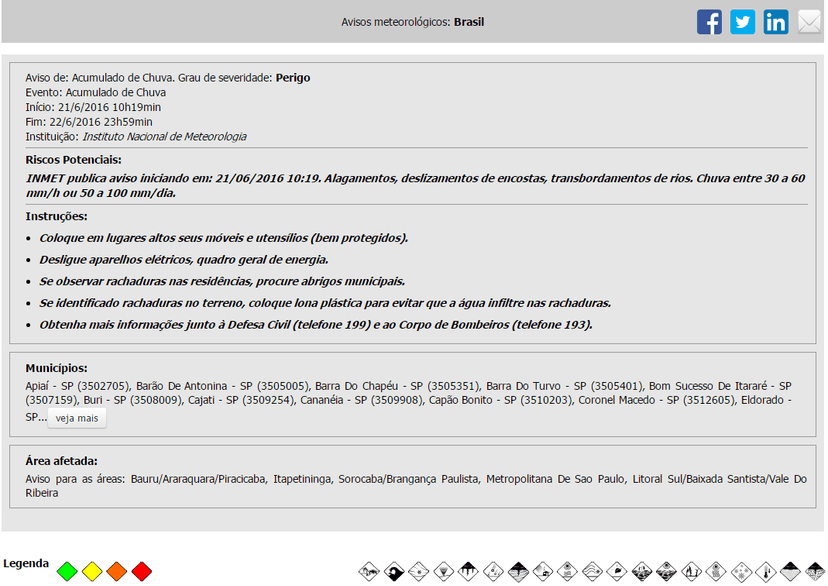Pick the thermometer warning legend icon
This screenshot has height=586, width=828.
click(766, 571)
